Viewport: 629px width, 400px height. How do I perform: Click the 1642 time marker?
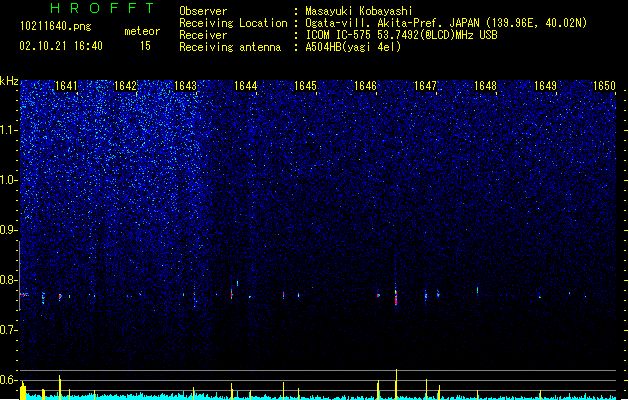coord(126,86)
